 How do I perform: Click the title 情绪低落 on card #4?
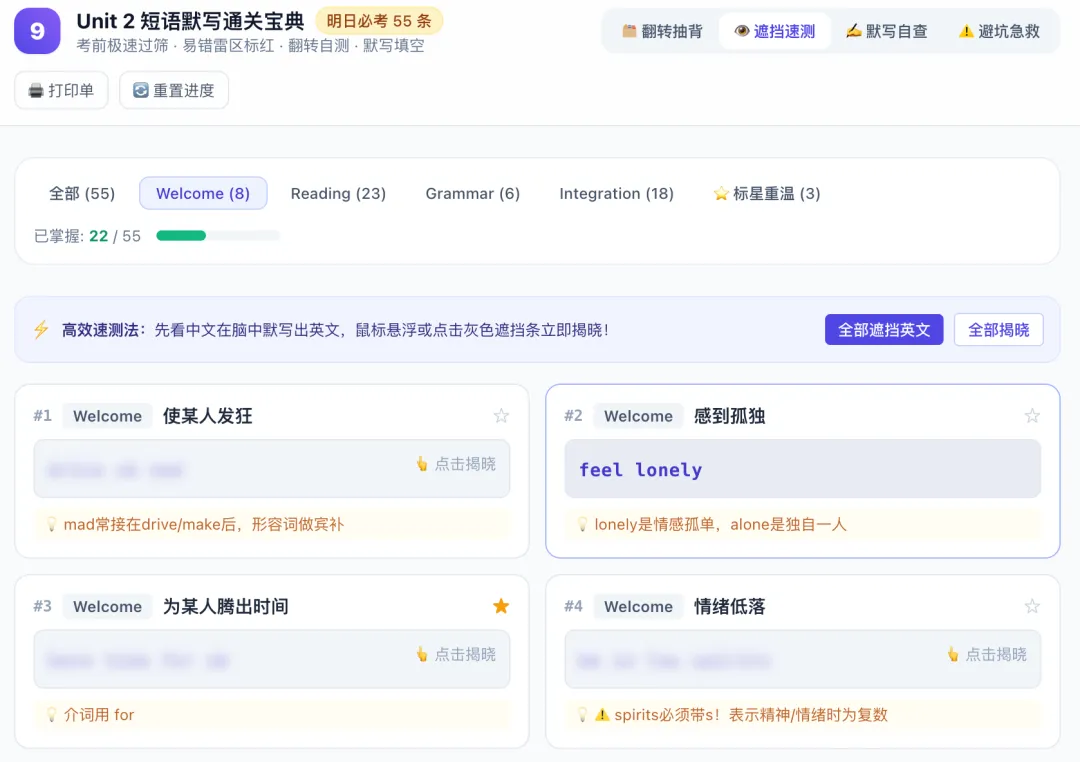point(729,606)
